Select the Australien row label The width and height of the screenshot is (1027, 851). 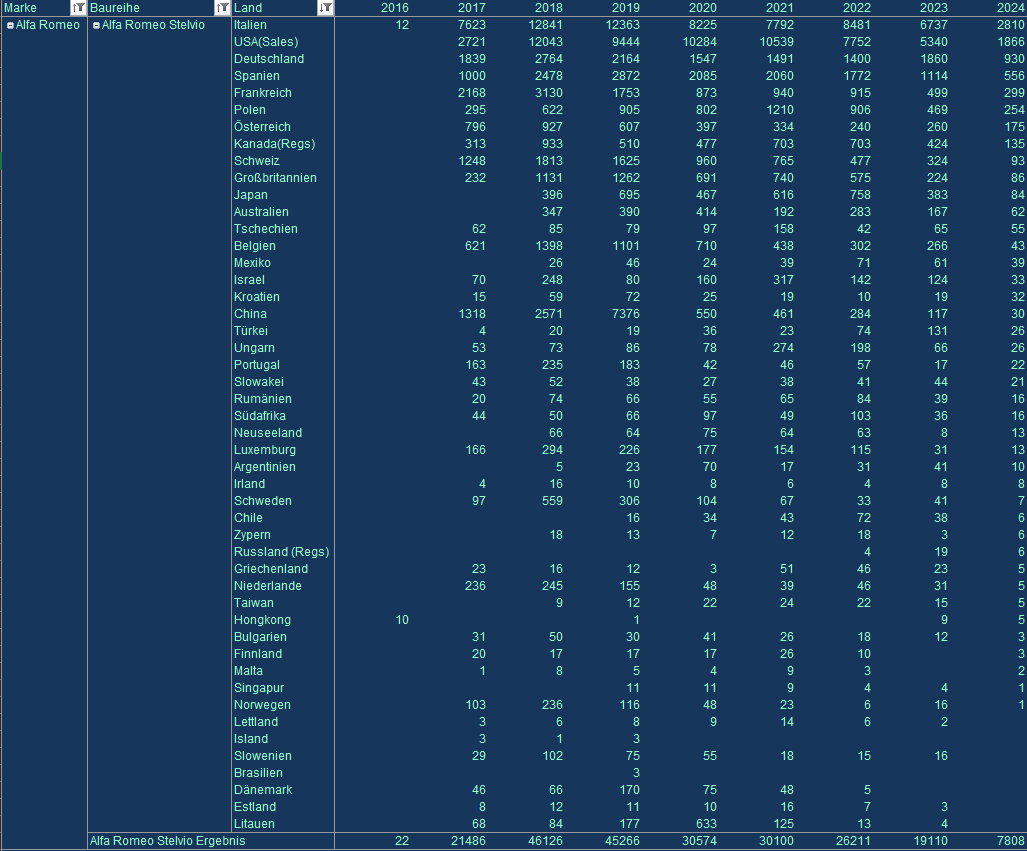point(261,212)
